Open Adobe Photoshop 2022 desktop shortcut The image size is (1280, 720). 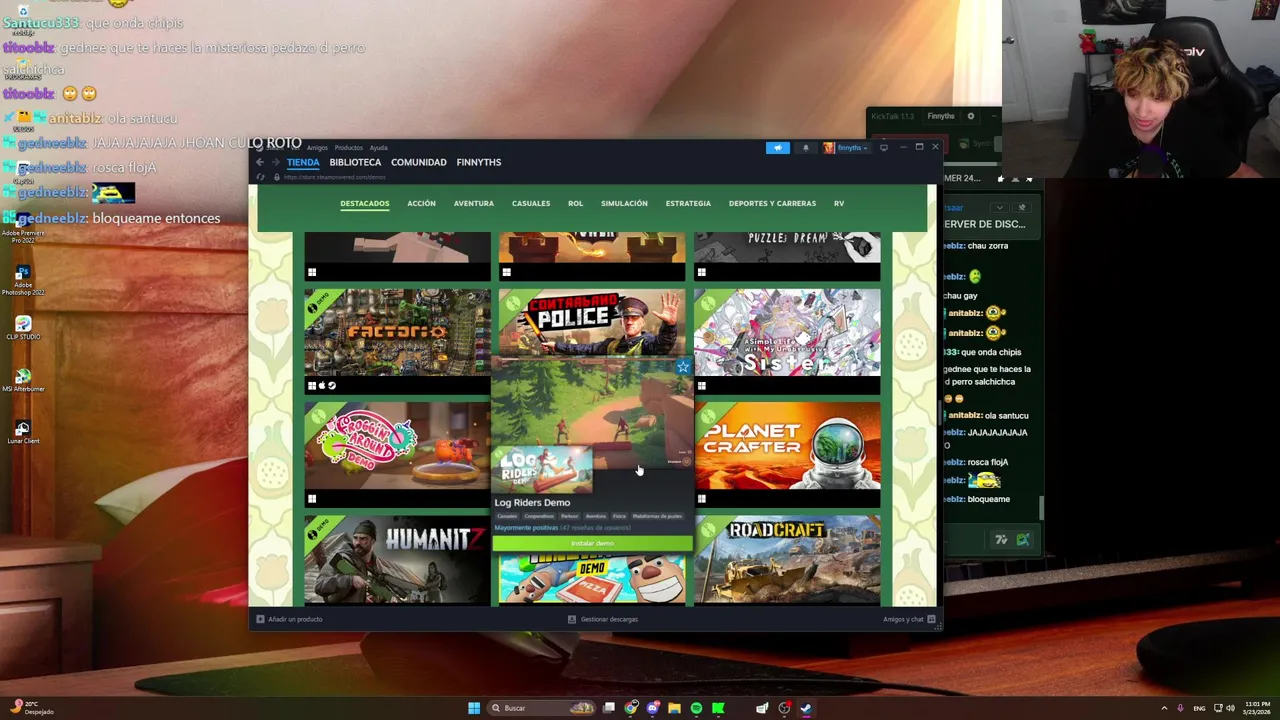point(23,280)
